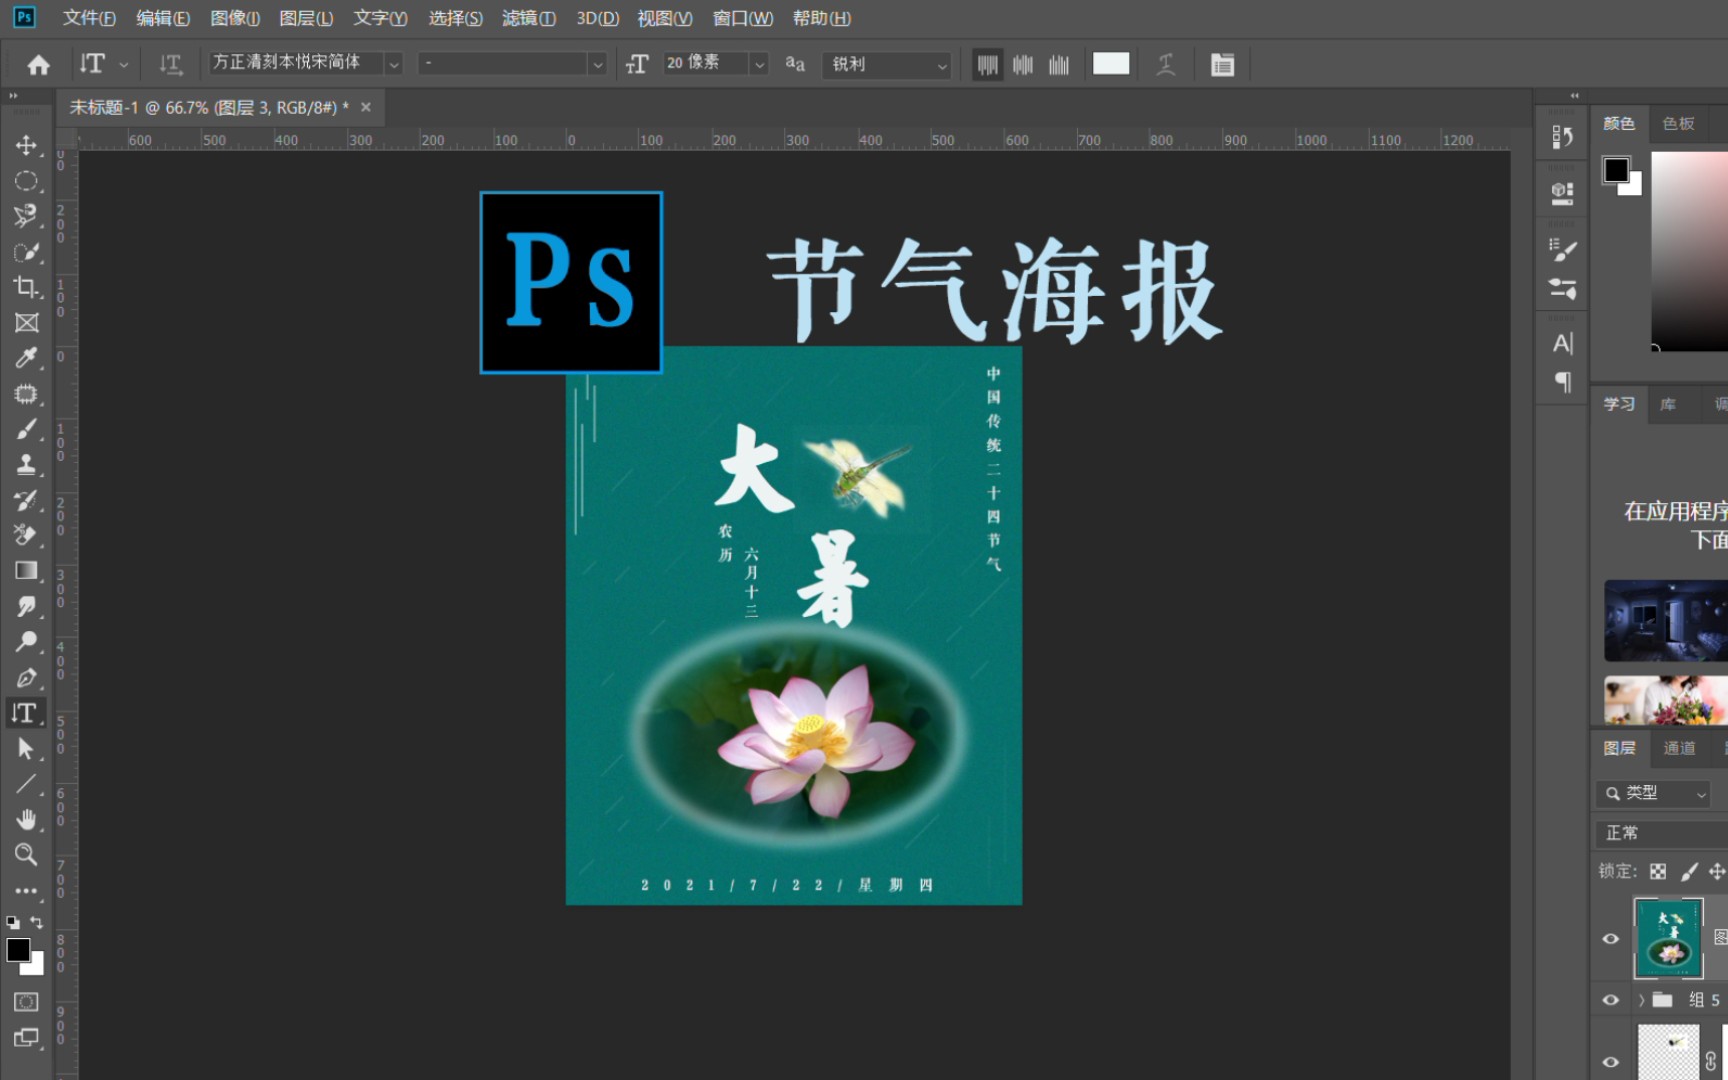1728x1080 pixels.
Task: Open the Character panel icon
Action: coord(1562,343)
